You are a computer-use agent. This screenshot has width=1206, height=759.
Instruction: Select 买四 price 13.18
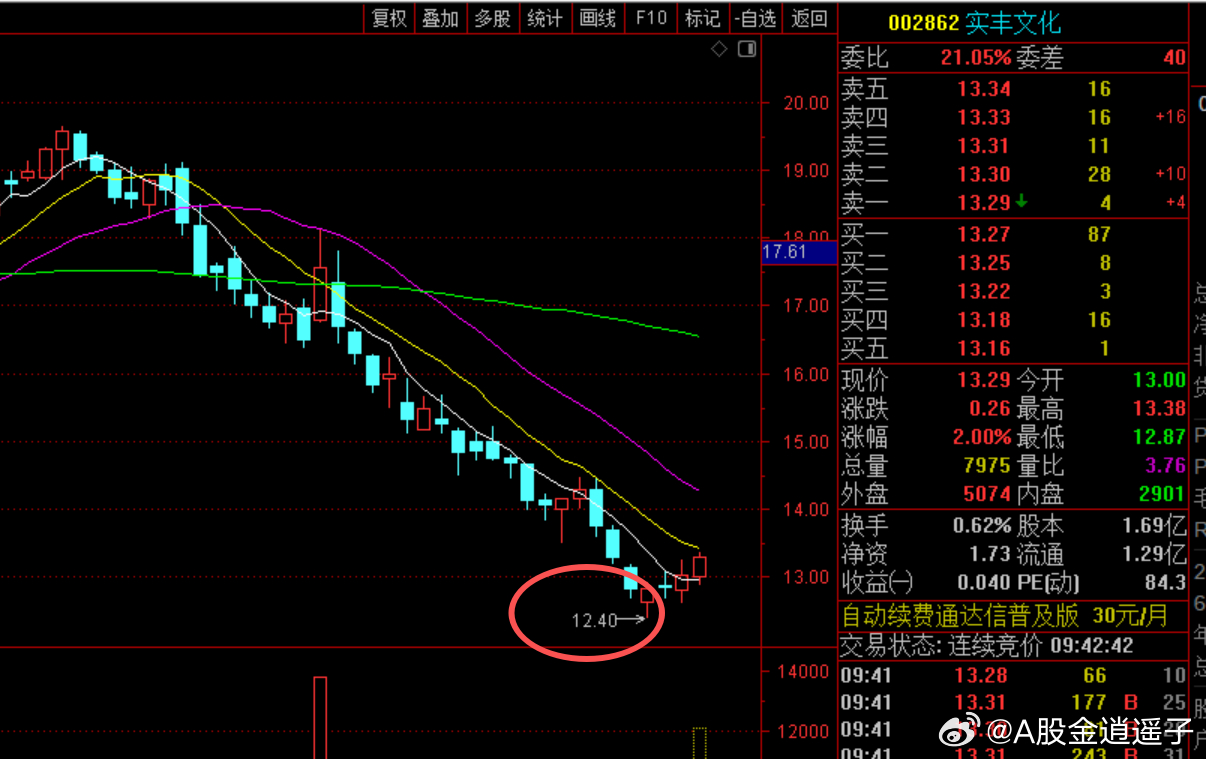point(984,320)
